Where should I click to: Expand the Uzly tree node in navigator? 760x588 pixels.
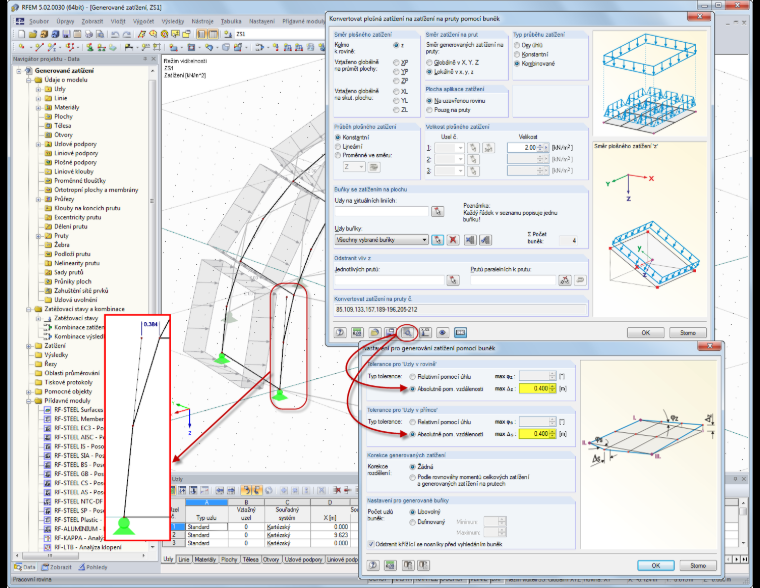click(38, 89)
